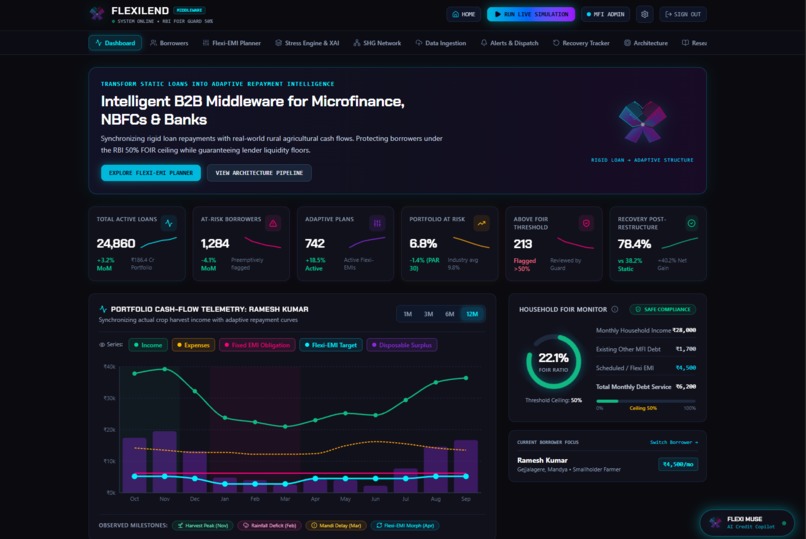Click the 6.8% portfolio at risk value
This screenshot has height=539, width=806.
tap(423, 244)
